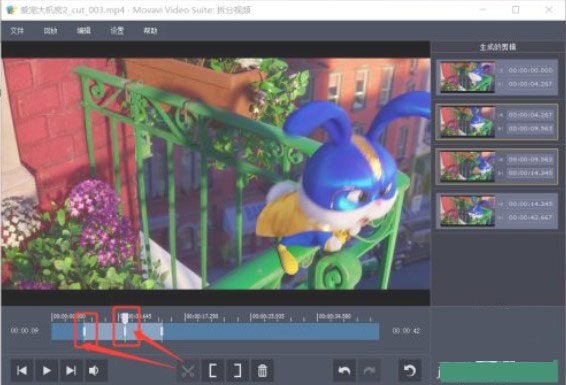Image resolution: width=566 pixels, height=385 pixels.
Task: Edit fourth segment start time 00:00:14.345
Action: pos(530,204)
